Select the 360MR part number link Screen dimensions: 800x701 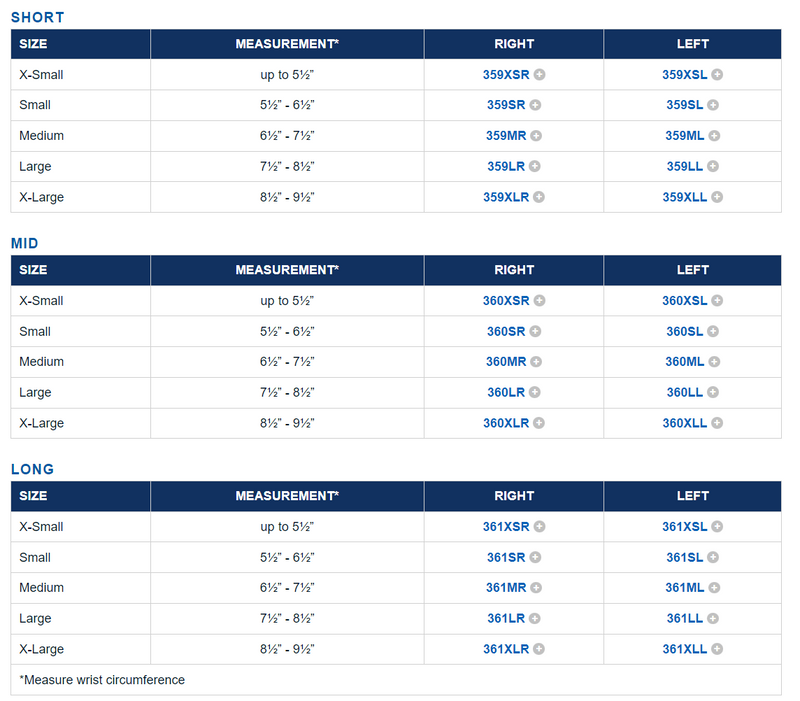(505, 362)
